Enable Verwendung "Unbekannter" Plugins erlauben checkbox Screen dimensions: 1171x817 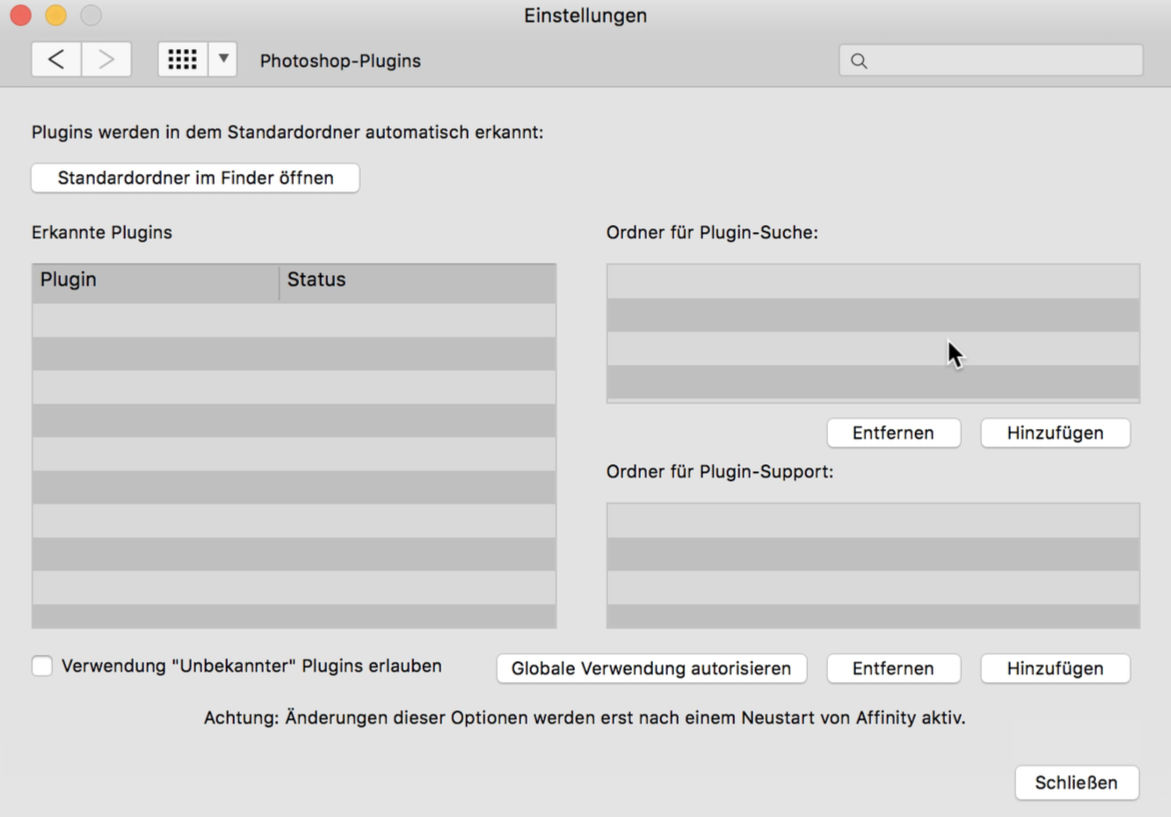tap(42, 665)
